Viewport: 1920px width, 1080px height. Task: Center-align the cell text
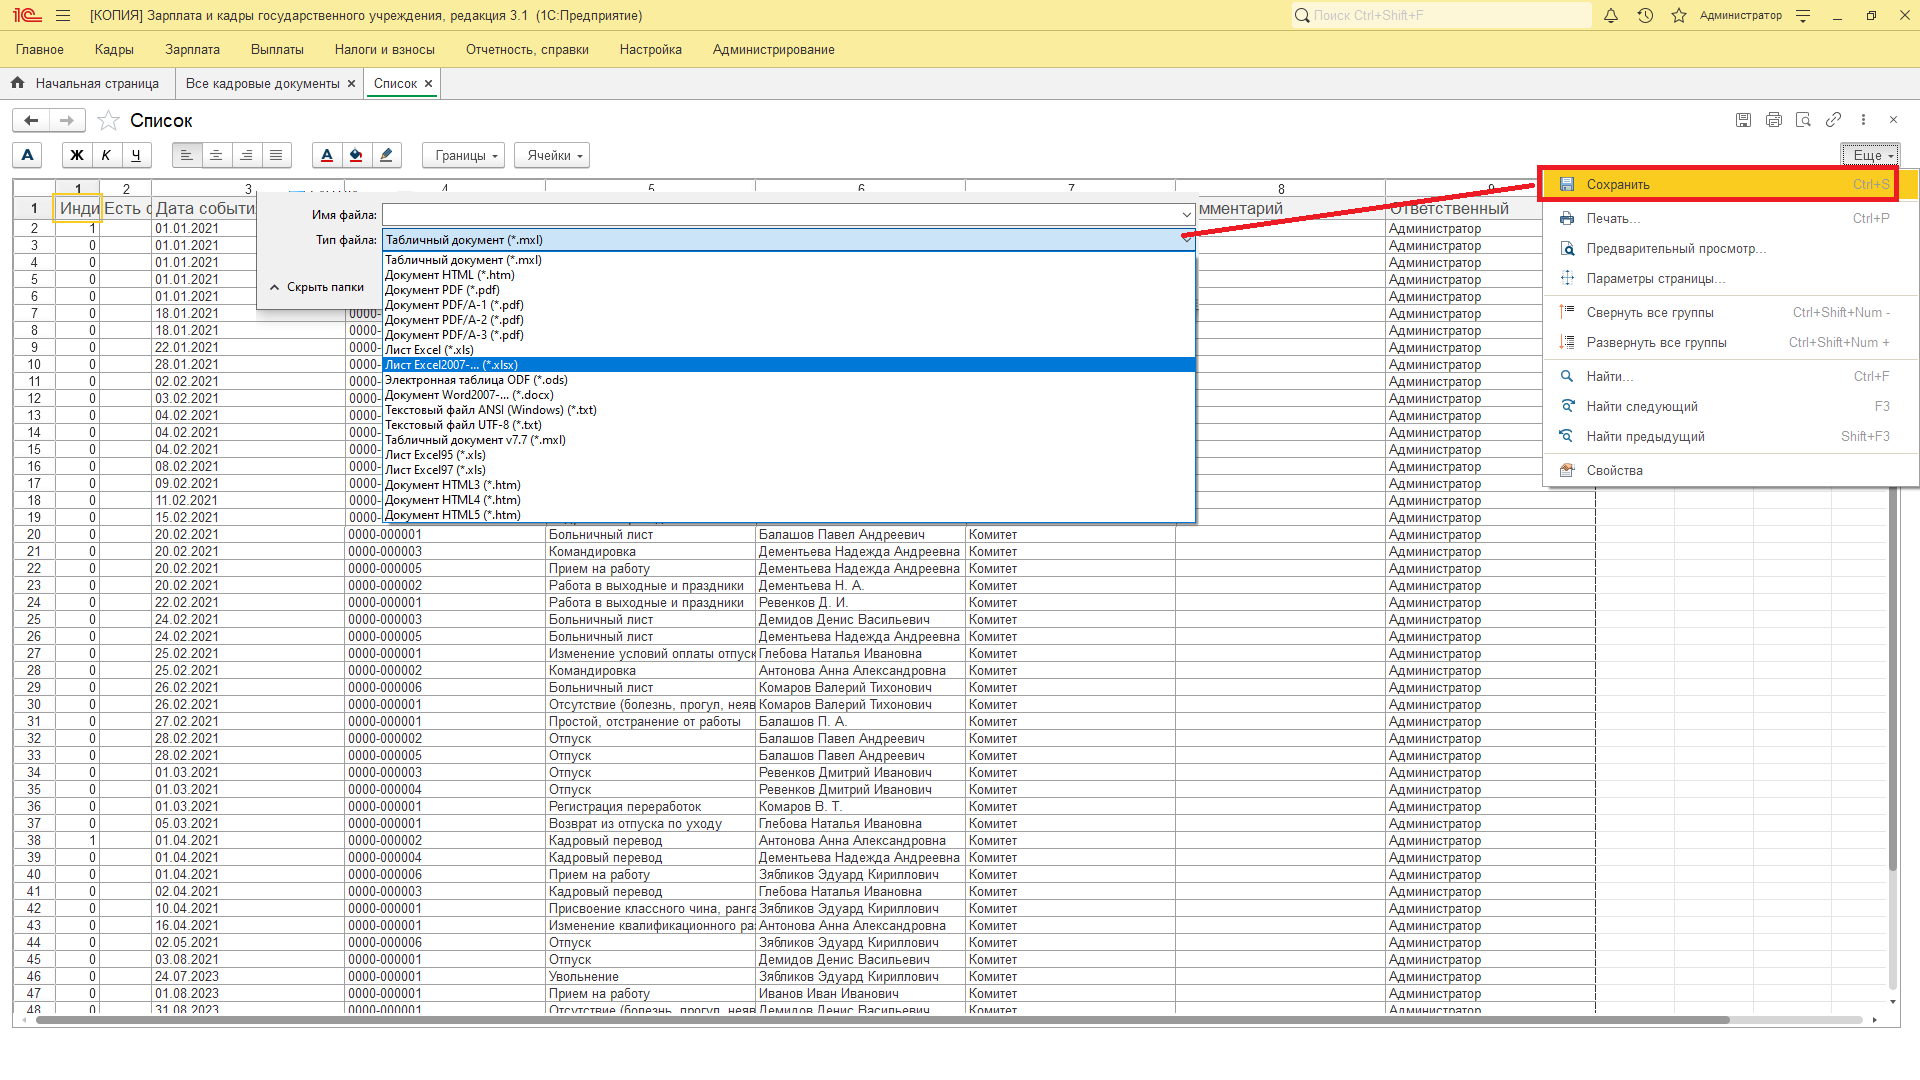click(216, 155)
